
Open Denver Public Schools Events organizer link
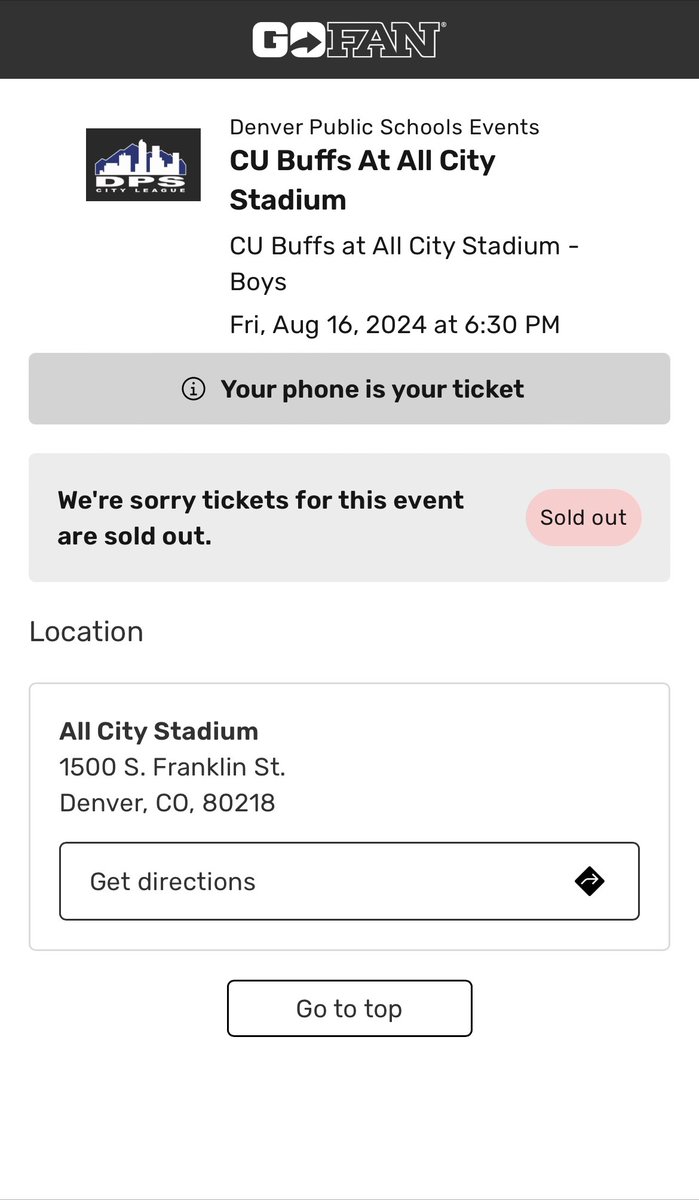(x=384, y=127)
